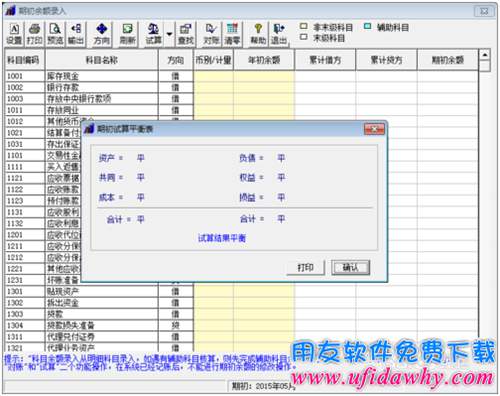Select row 1301 贴现资产
The image size is (500, 396).
point(242,291)
